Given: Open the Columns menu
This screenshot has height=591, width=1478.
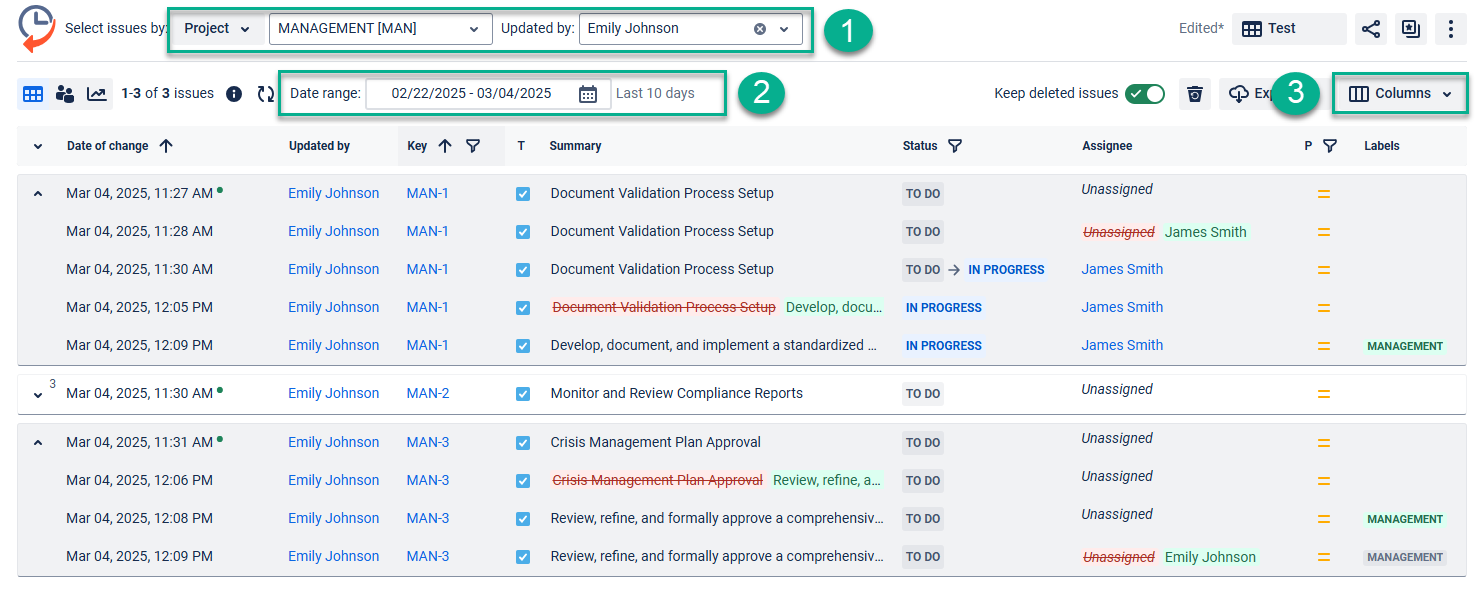Looking at the screenshot, I should (x=1400, y=94).
